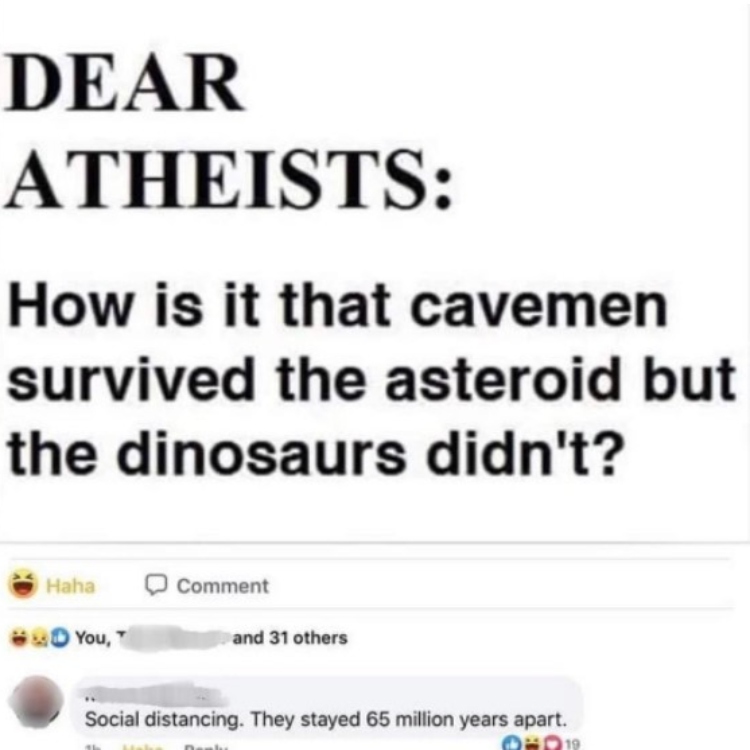Open the list via 'and 31 others'
The image size is (750, 750).
[x=290, y=638]
